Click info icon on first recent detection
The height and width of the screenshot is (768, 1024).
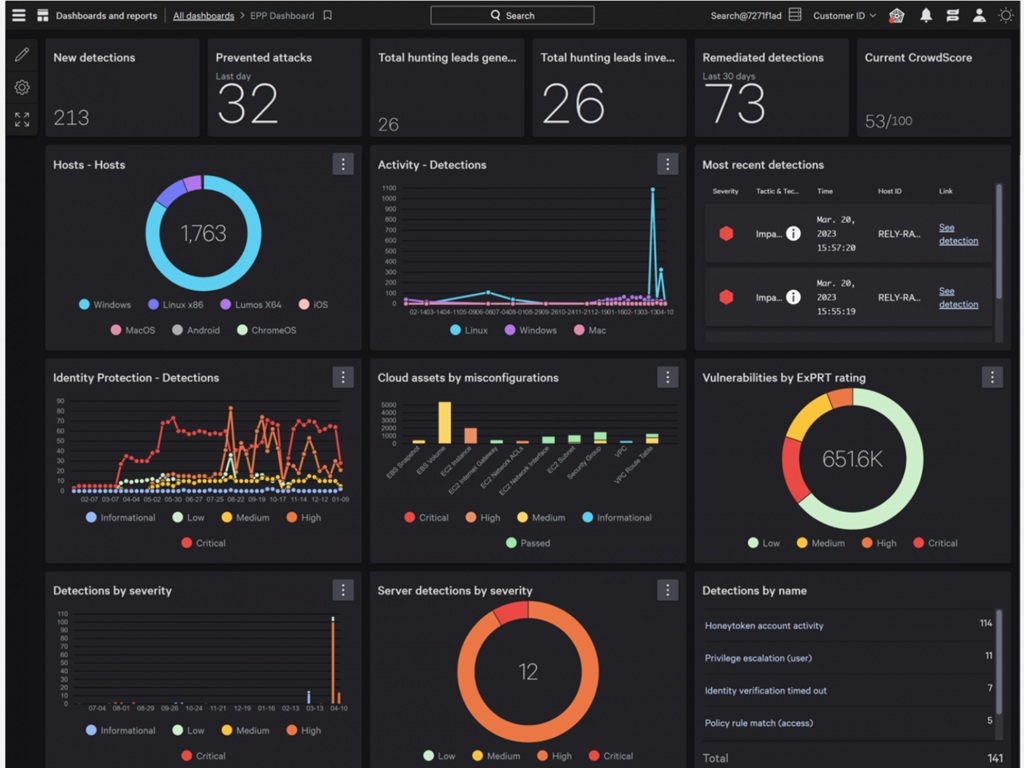pos(793,234)
